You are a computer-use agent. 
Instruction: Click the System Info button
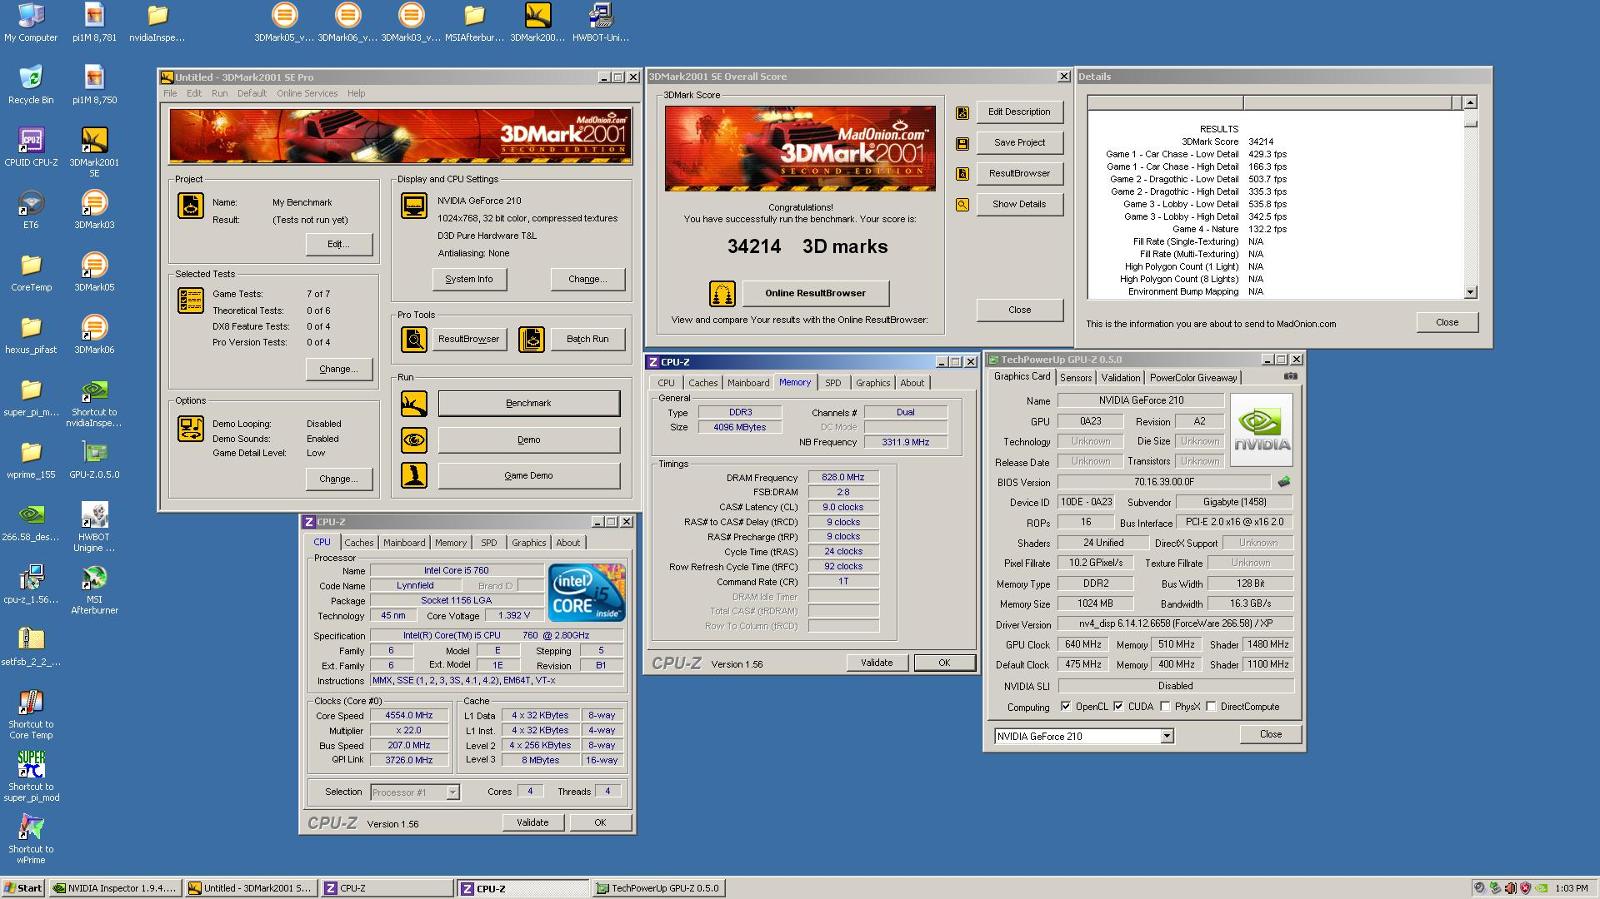(469, 279)
